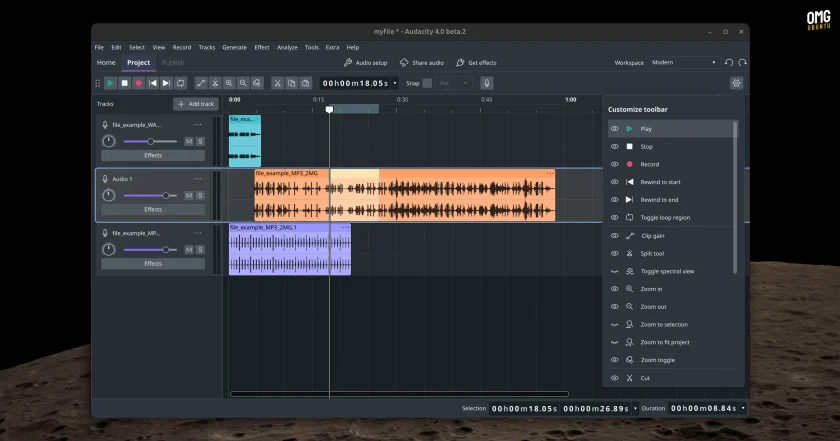
Task: Grab the toolbar drag handle dots
Action: (x=98, y=83)
